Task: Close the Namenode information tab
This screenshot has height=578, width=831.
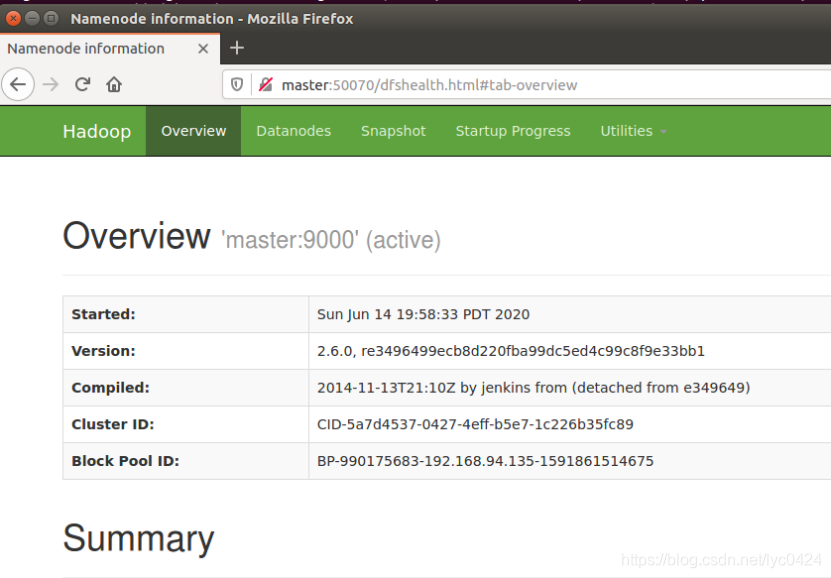Action: click(203, 49)
